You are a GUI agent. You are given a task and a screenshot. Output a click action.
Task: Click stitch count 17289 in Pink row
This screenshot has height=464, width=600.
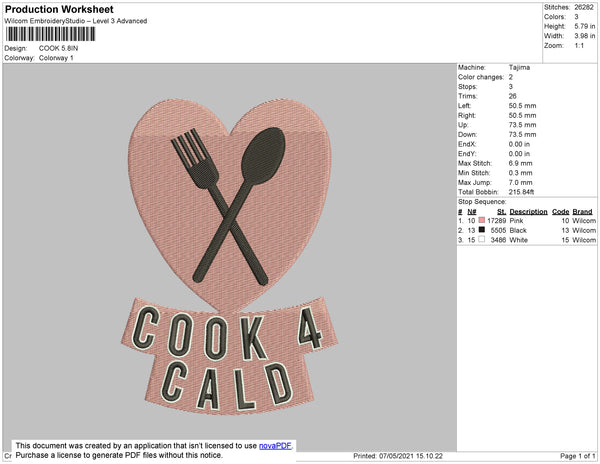point(497,221)
